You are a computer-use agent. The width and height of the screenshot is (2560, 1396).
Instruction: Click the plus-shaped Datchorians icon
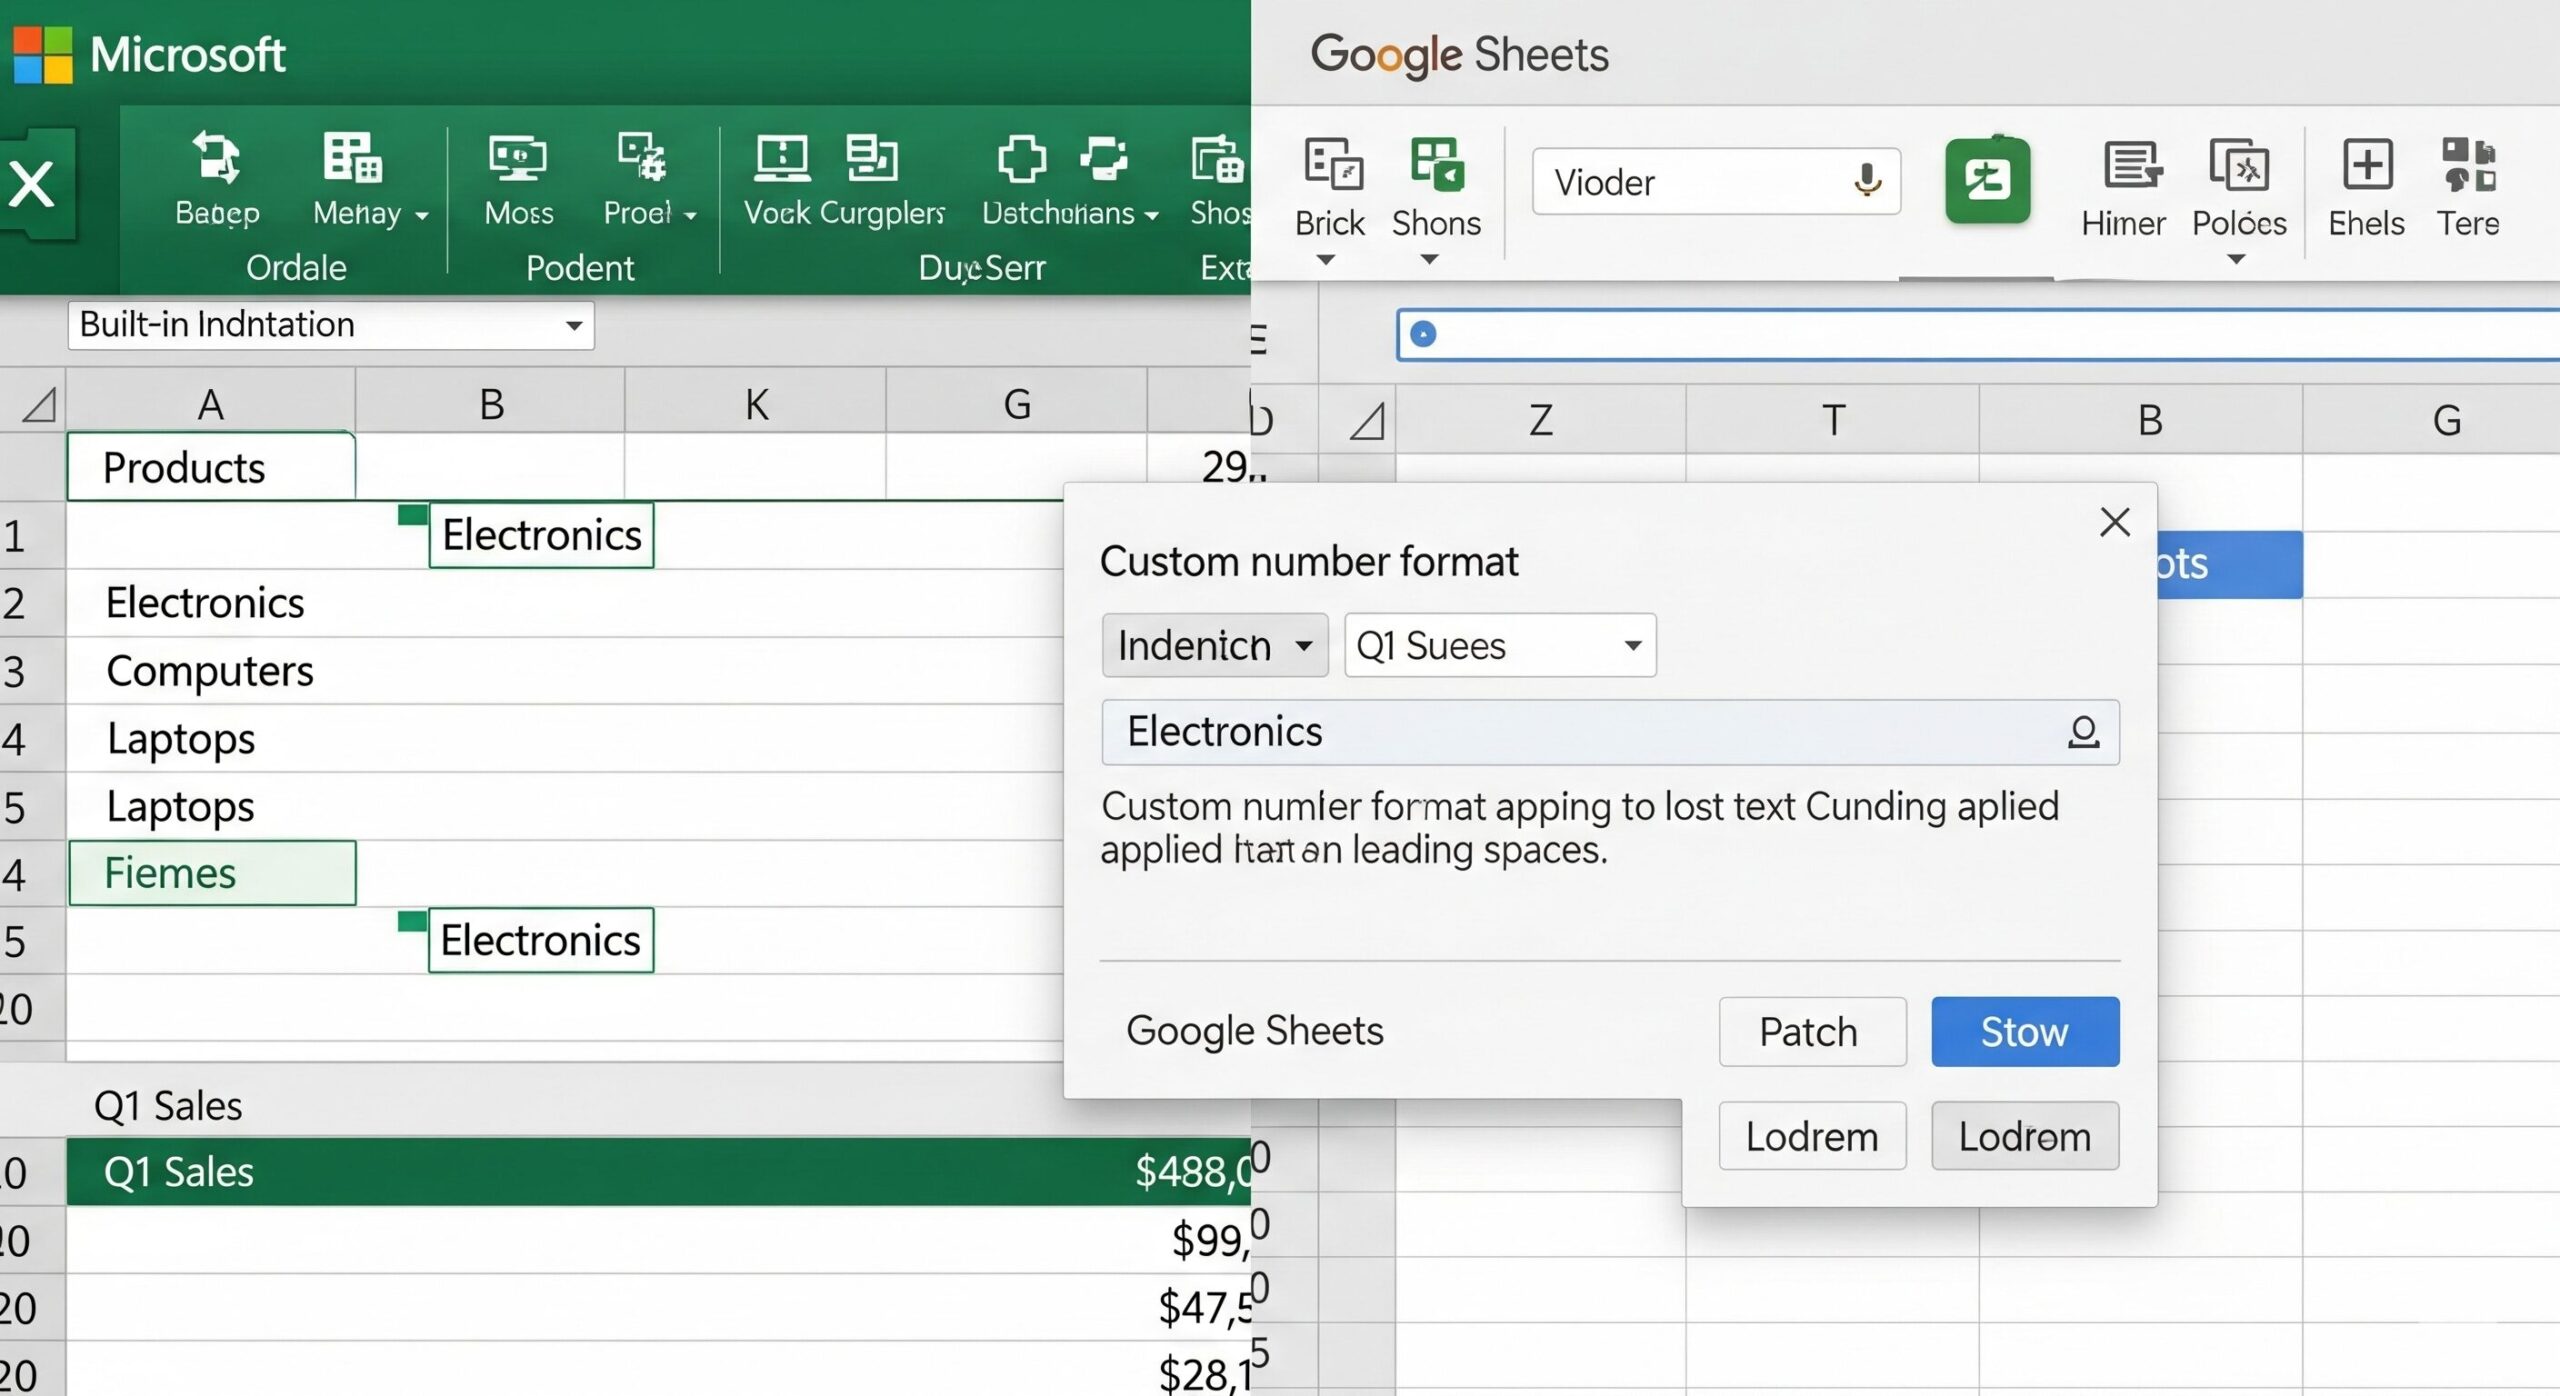pyautogui.click(x=1021, y=158)
